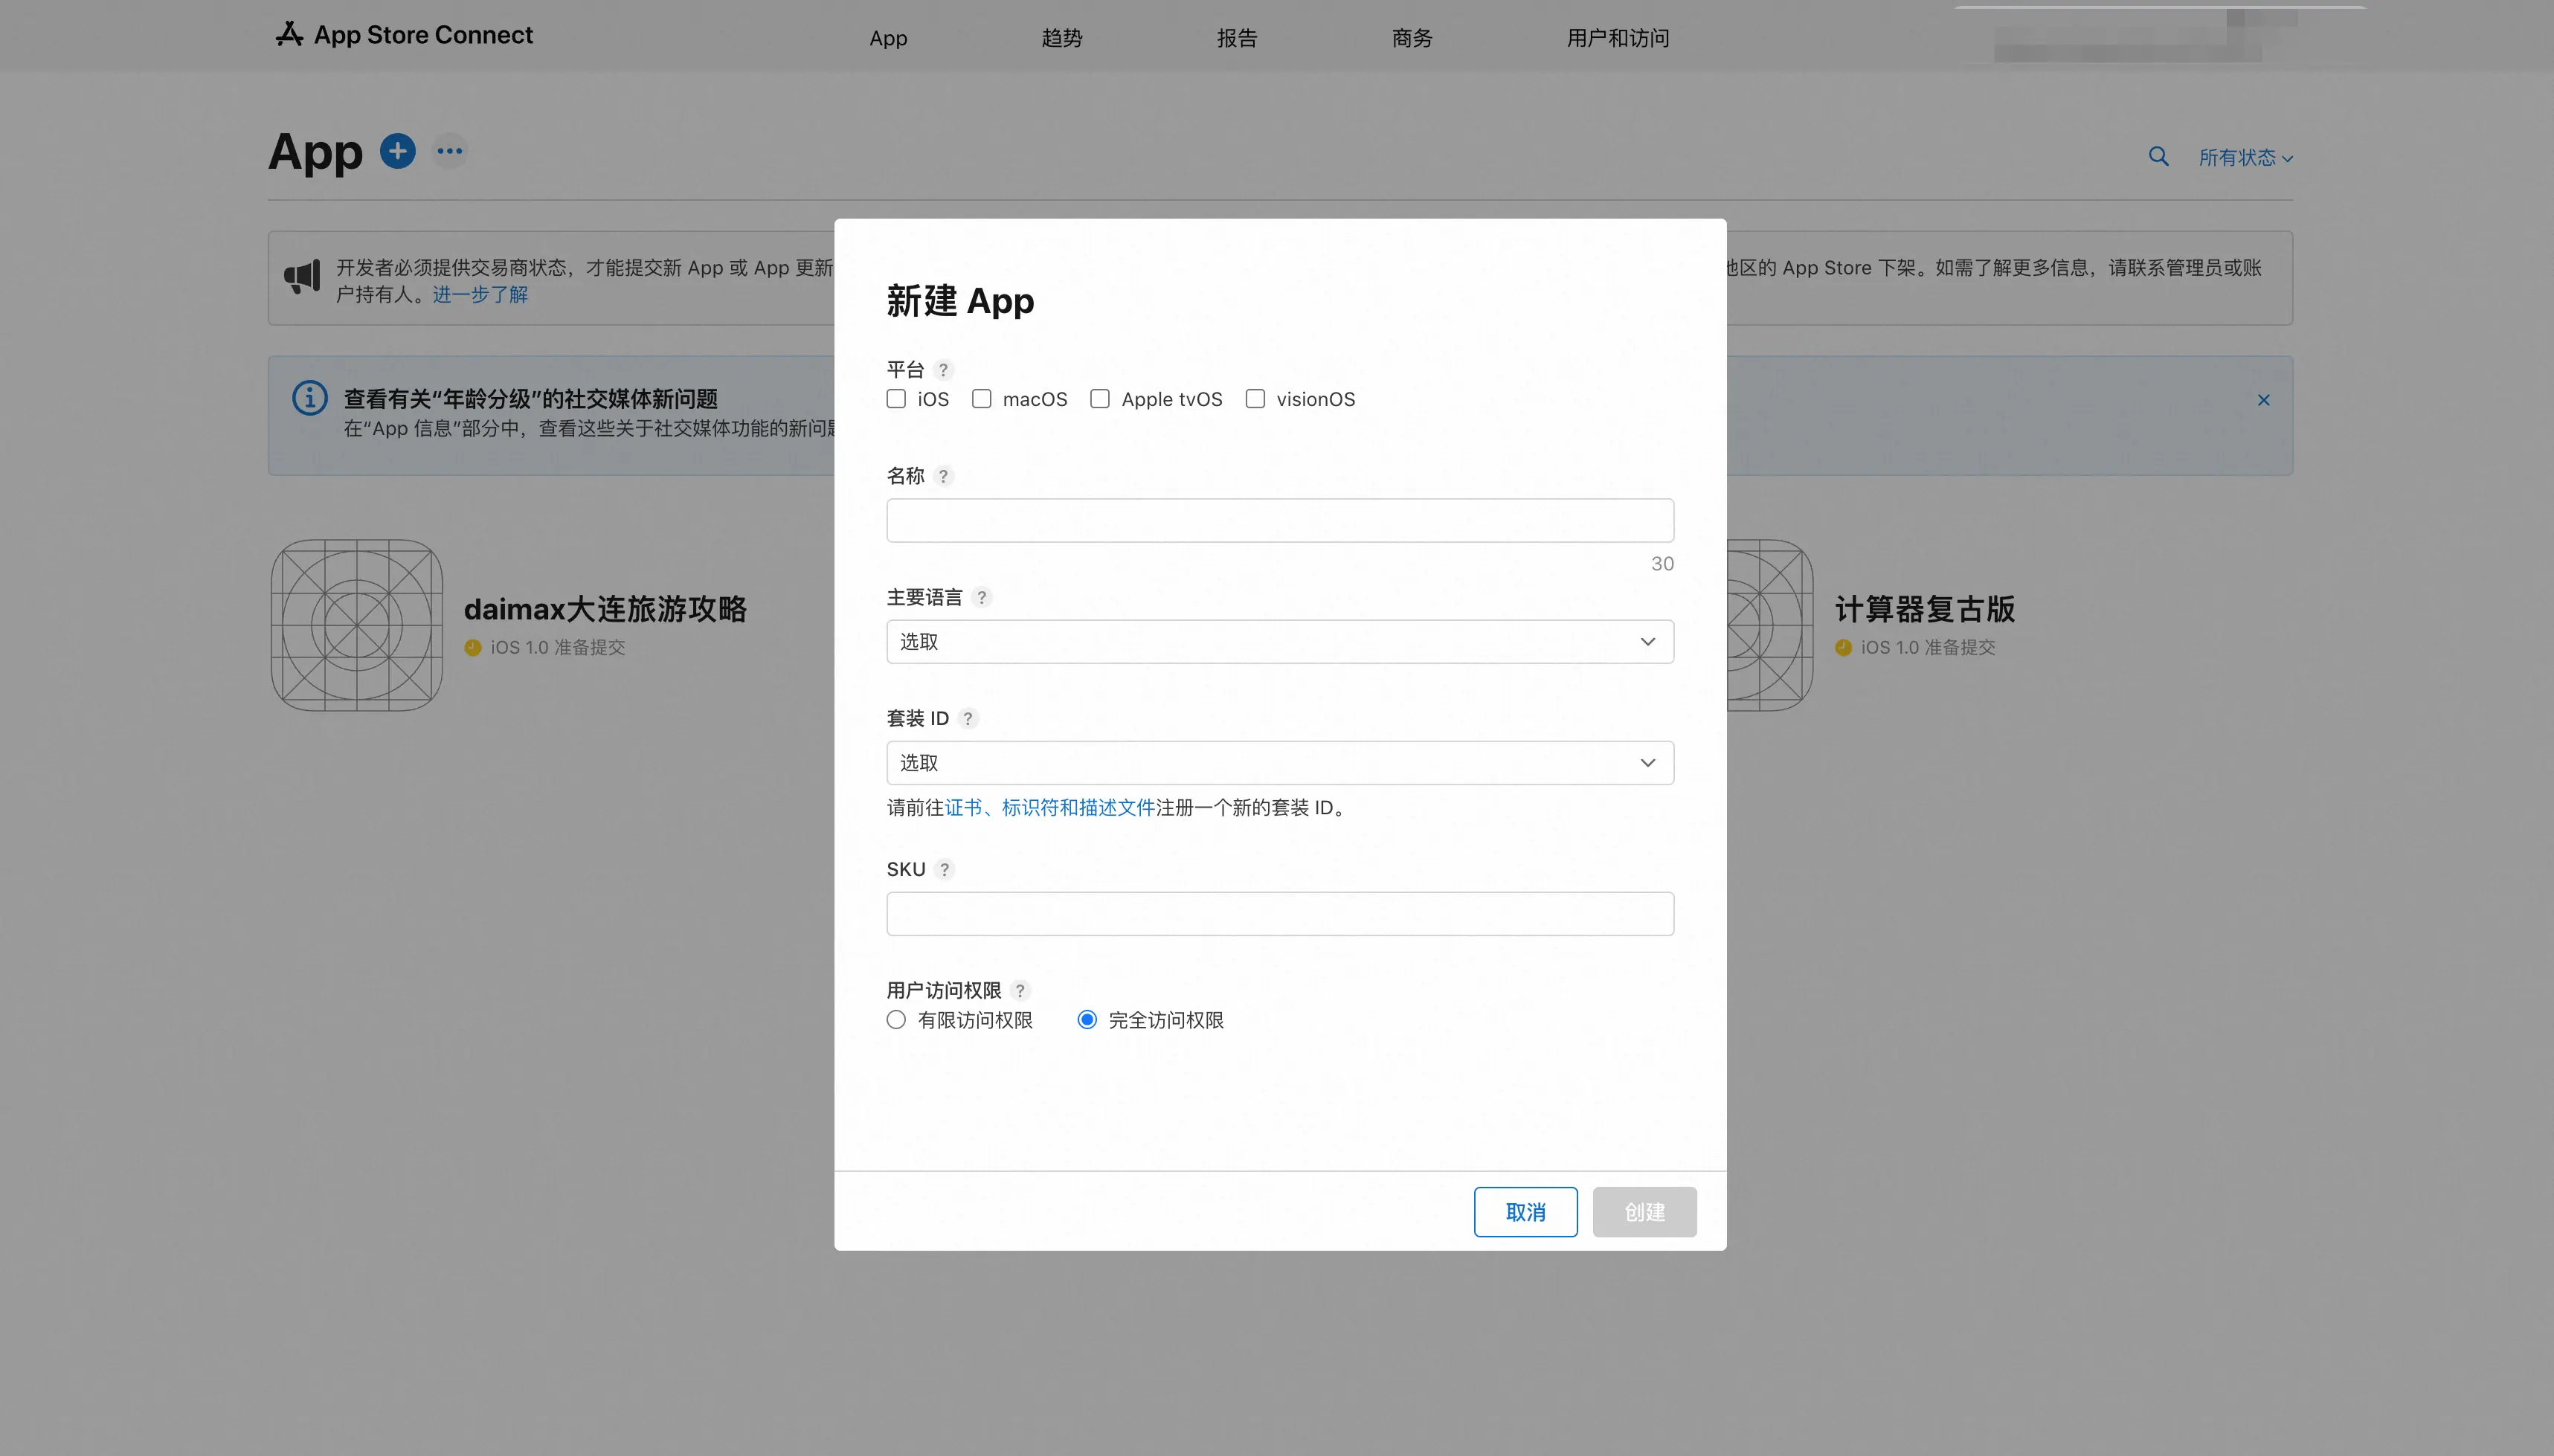The height and width of the screenshot is (1456, 2554).
Task: Open the 套装 ID dropdown
Action: [1280, 763]
